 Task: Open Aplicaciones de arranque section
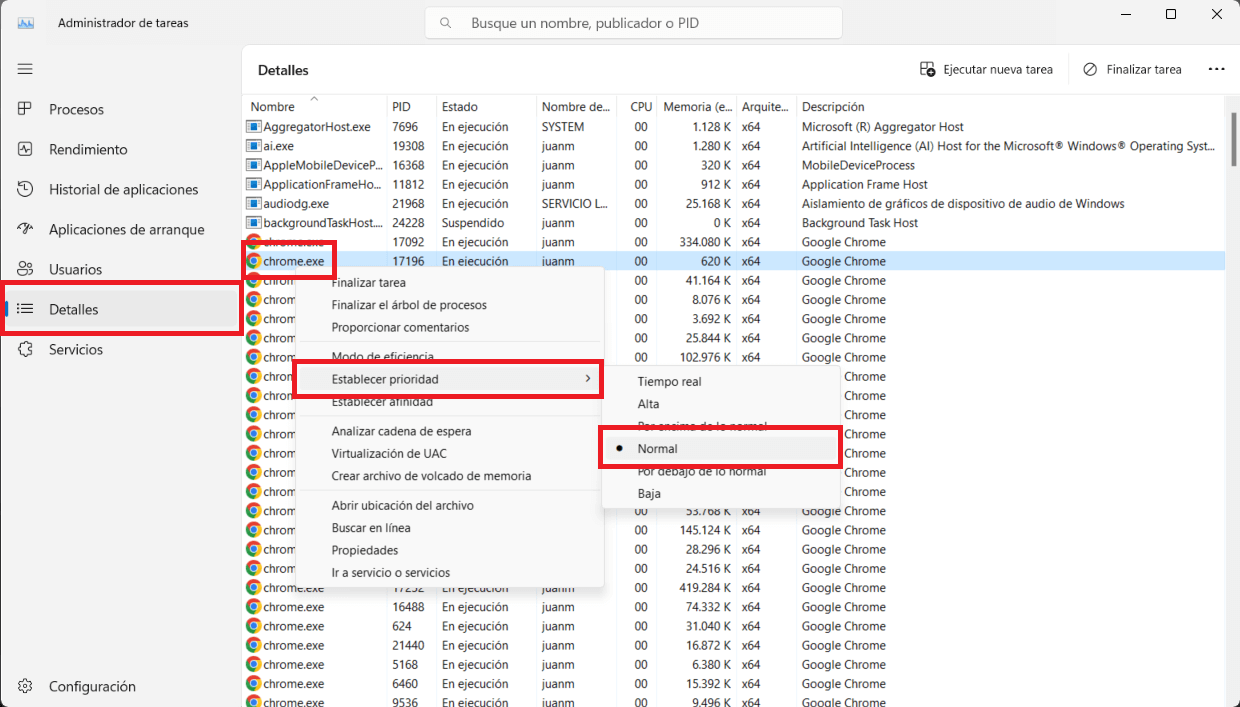coord(125,229)
